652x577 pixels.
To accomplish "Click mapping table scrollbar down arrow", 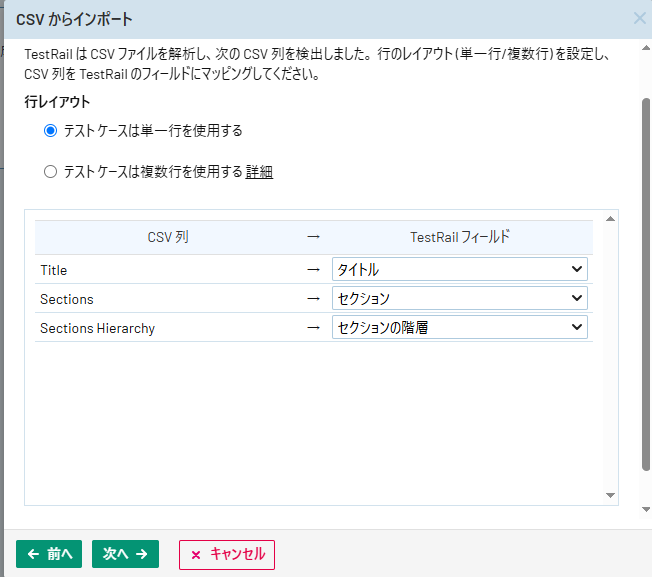I will (610, 496).
